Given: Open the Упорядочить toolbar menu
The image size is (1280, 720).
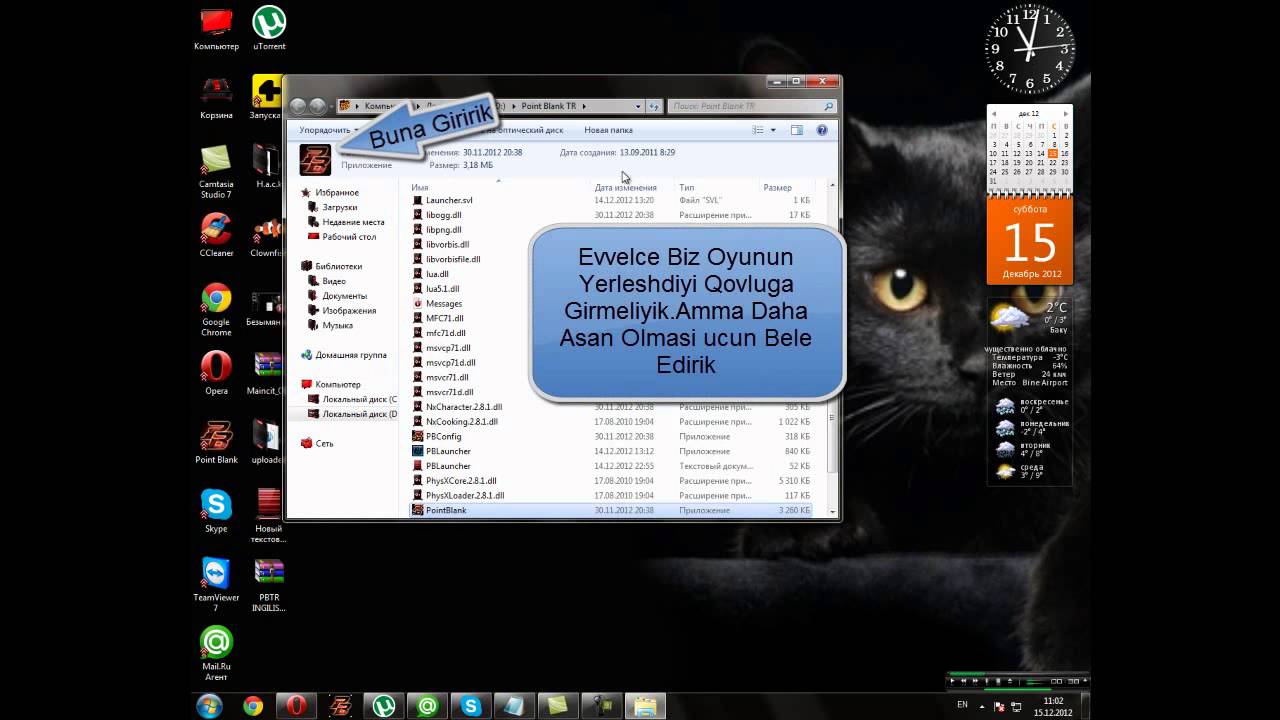Looking at the screenshot, I should 328,130.
